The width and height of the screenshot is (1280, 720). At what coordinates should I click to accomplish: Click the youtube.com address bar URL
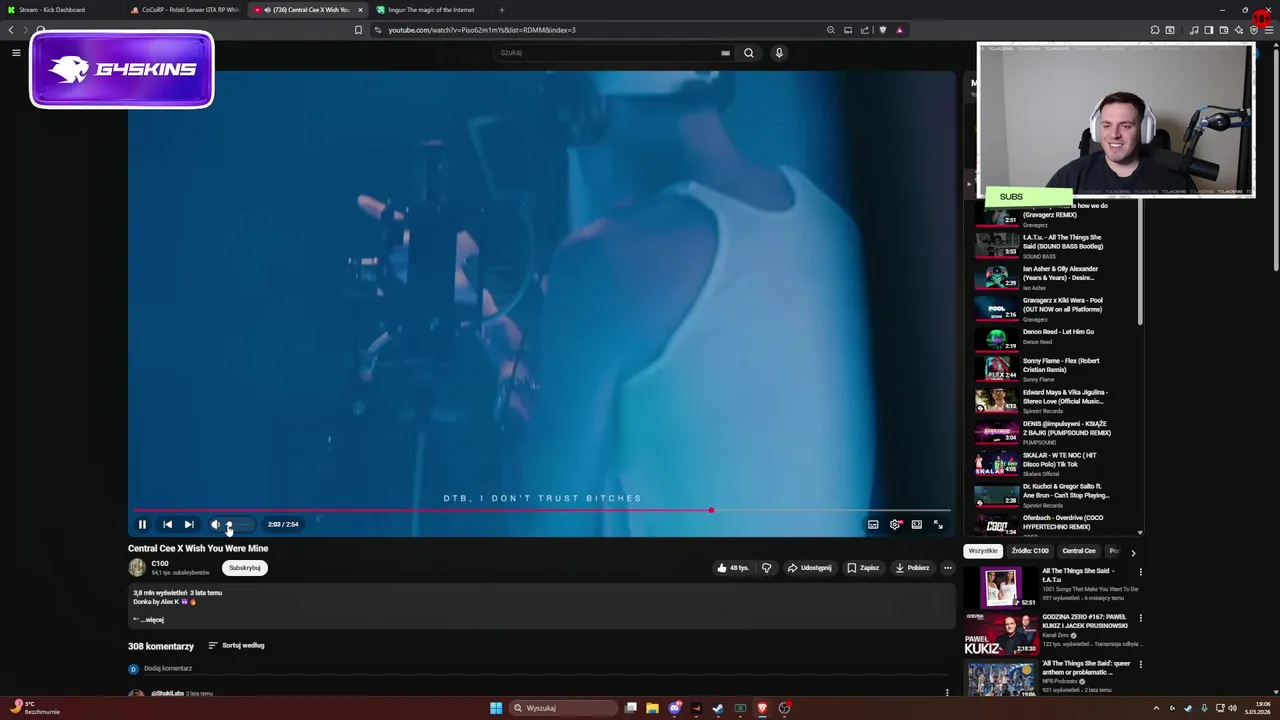[482, 30]
